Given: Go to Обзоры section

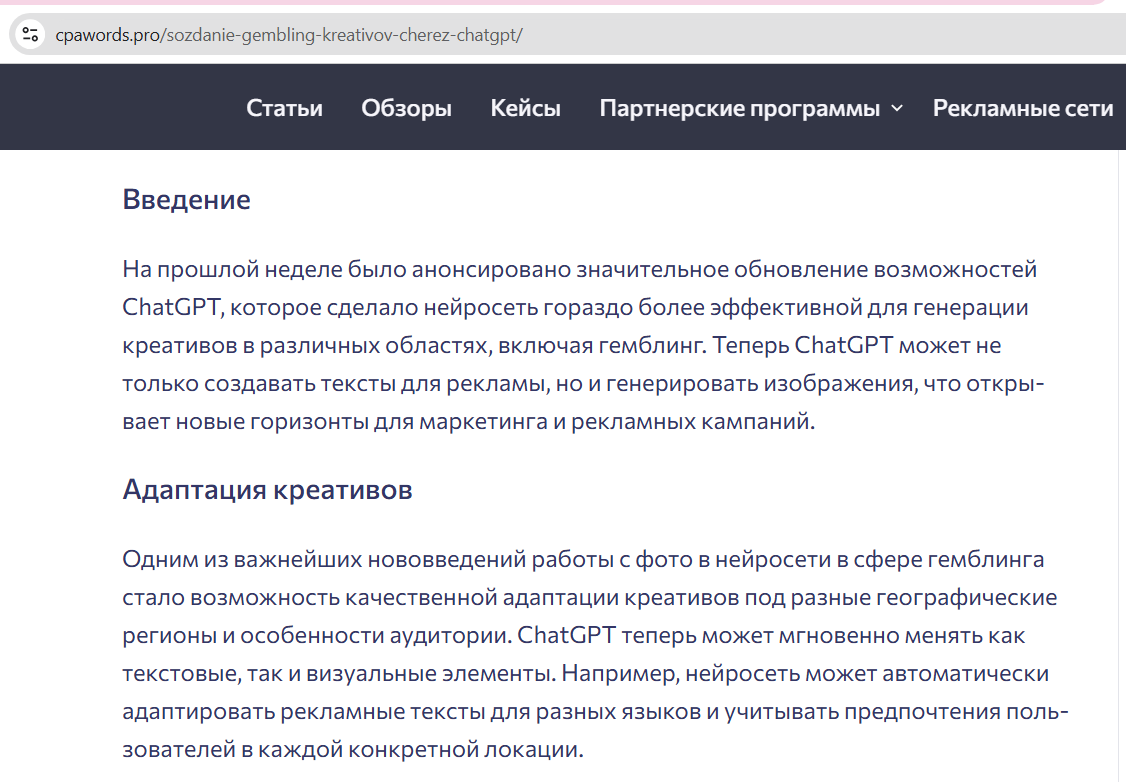Looking at the screenshot, I should 406,108.
